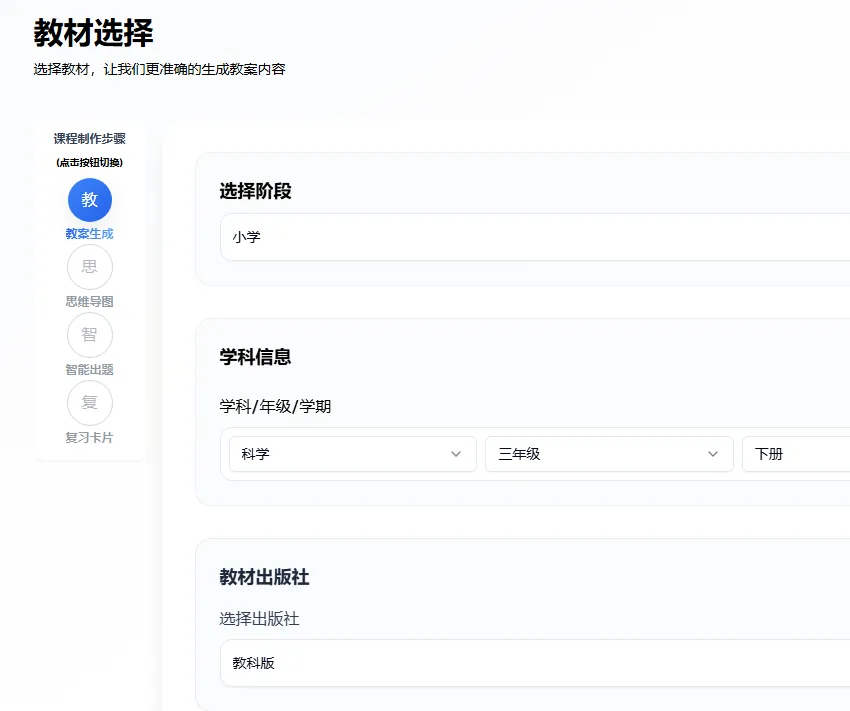This screenshot has width=850, height=711.
Task: Click the 复习卡片 step label
Action: click(x=89, y=438)
